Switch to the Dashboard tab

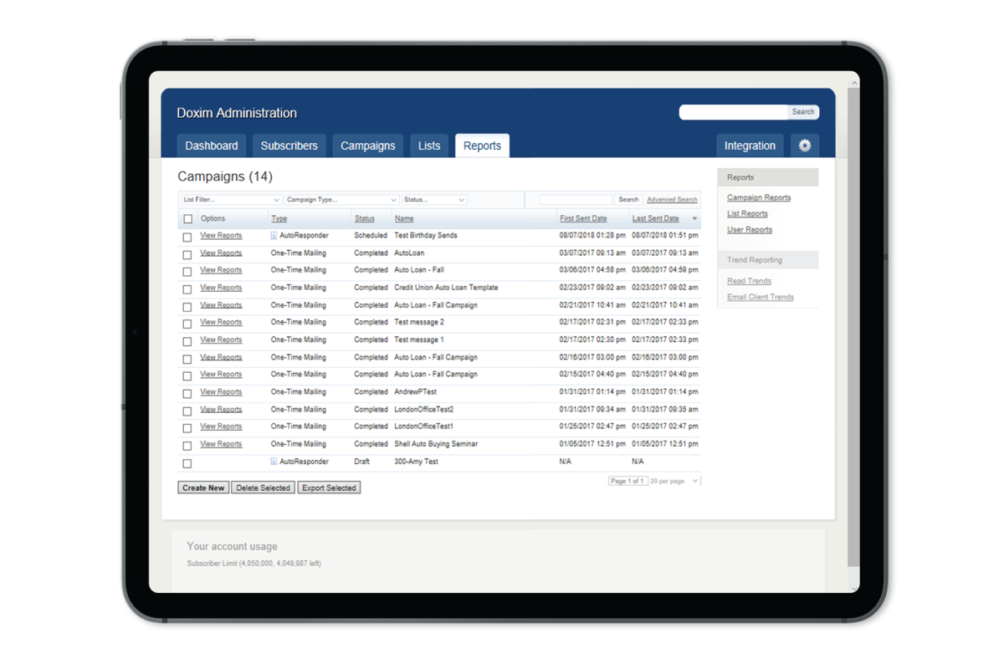[x=211, y=145]
